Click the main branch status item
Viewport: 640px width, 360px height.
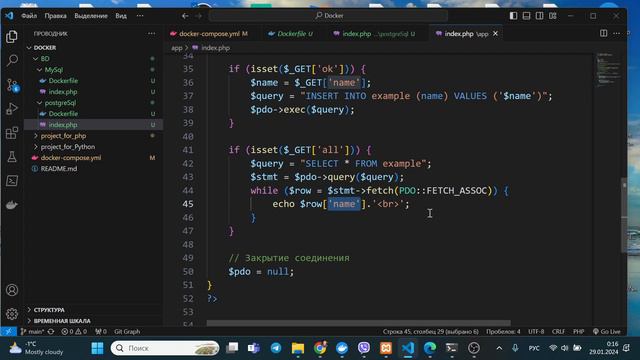point(32,331)
